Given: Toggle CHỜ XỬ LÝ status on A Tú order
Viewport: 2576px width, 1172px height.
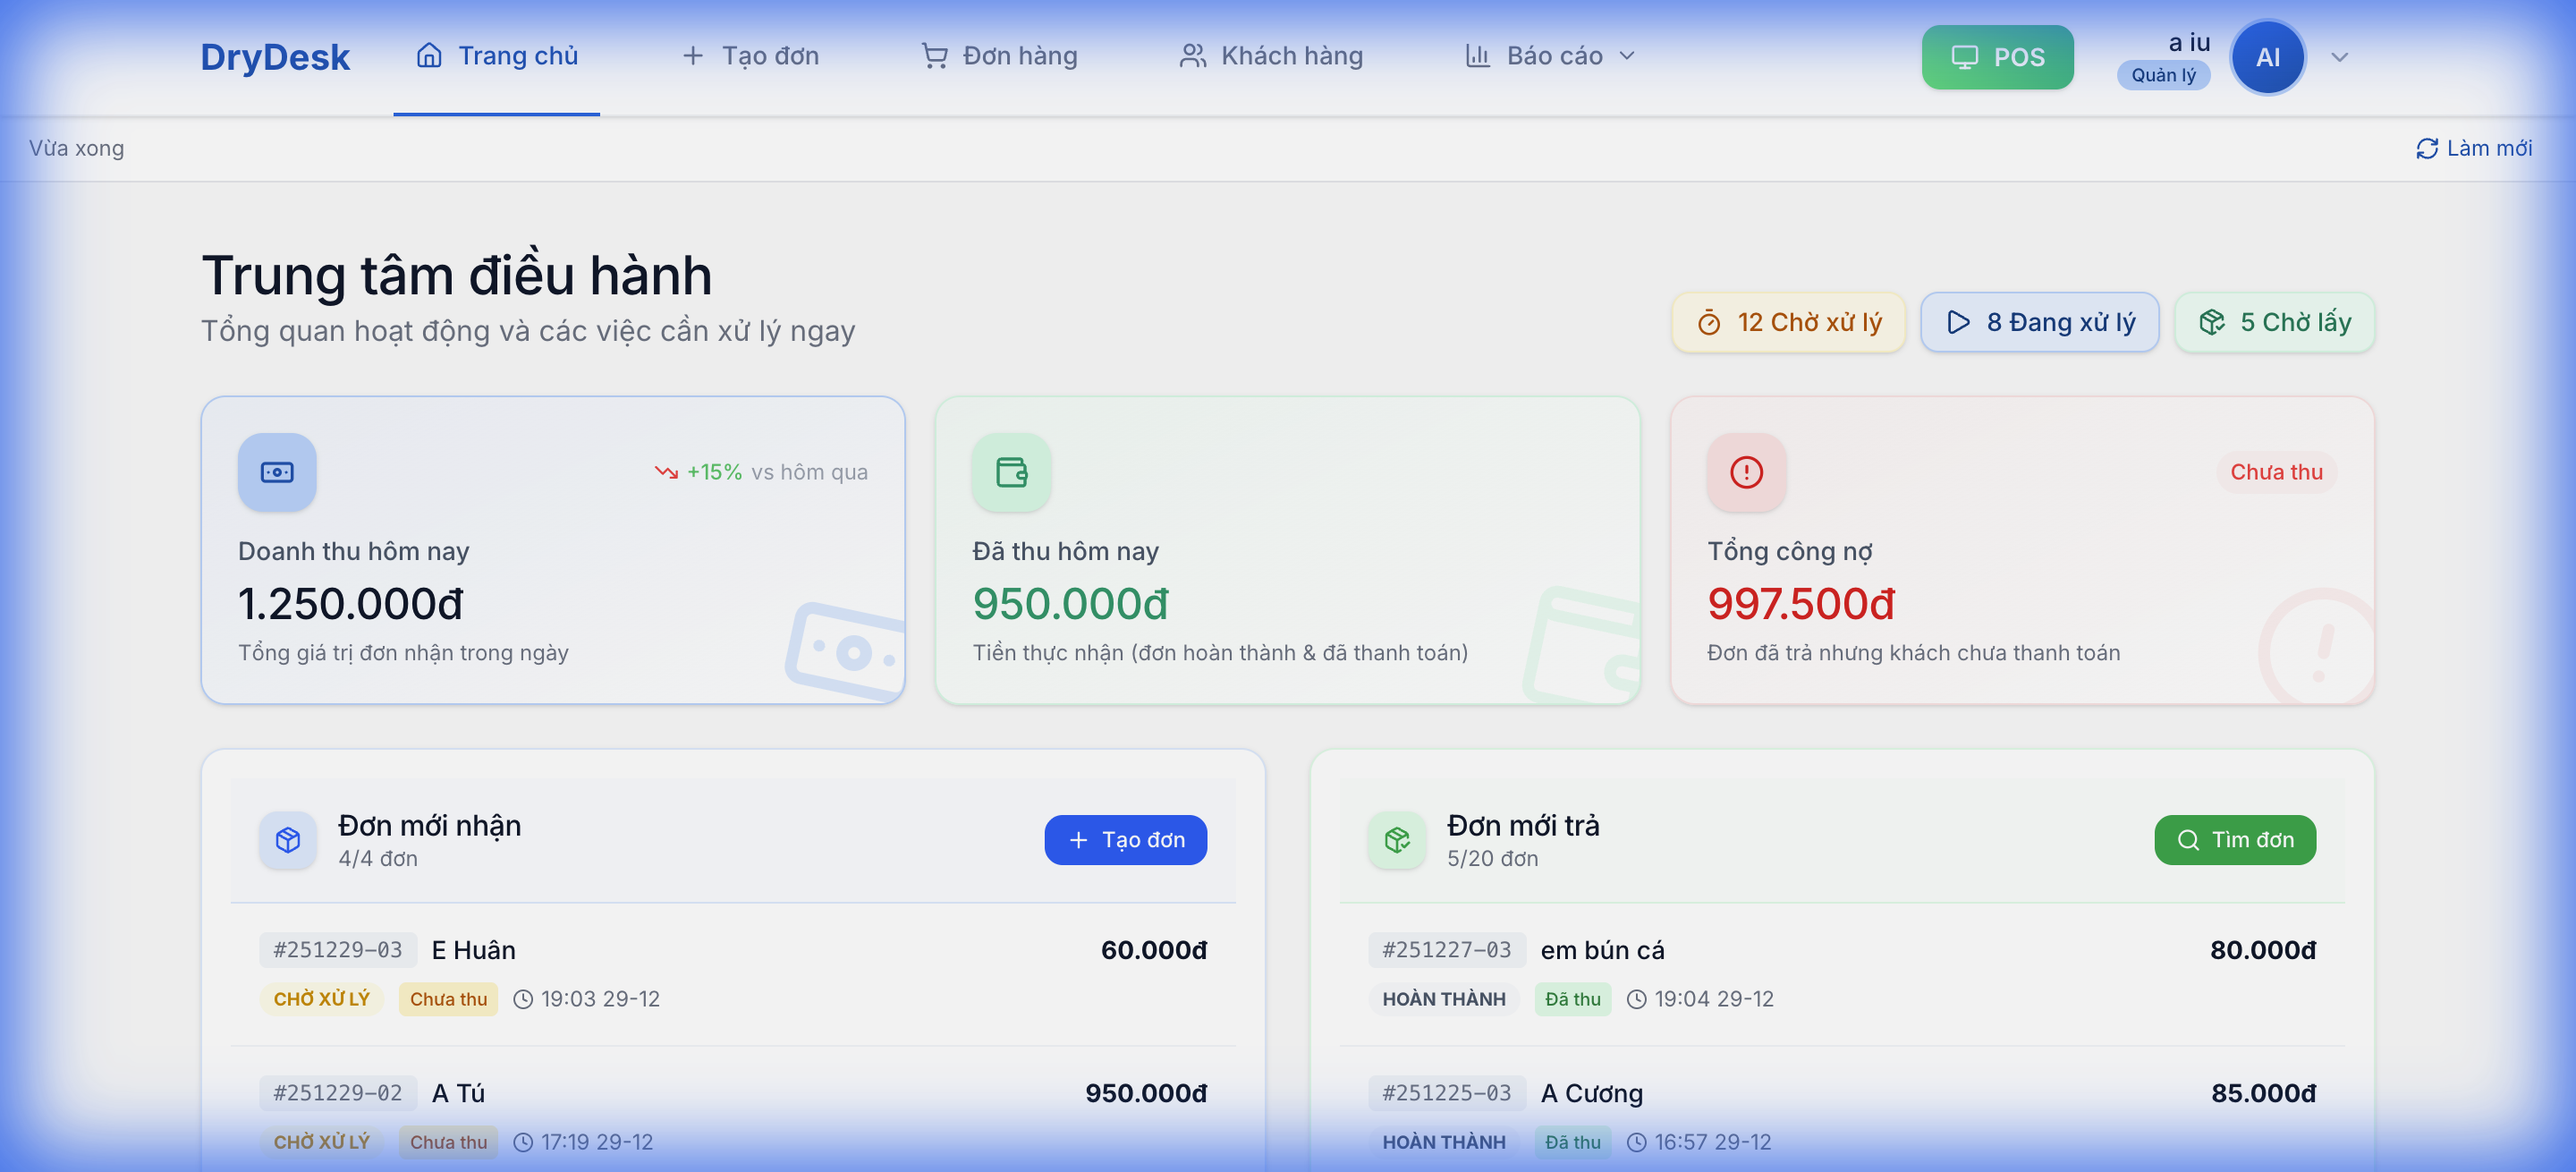Looking at the screenshot, I should [x=322, y=1141].
